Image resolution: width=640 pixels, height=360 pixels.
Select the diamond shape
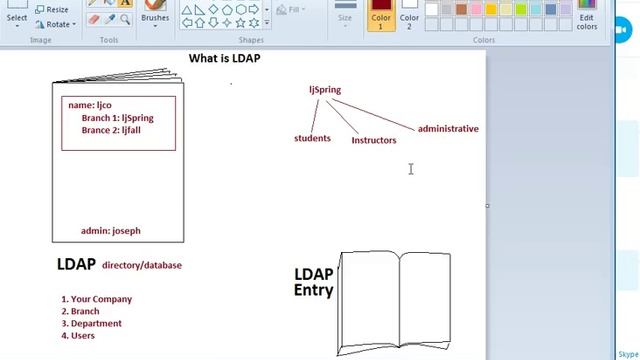213,9
